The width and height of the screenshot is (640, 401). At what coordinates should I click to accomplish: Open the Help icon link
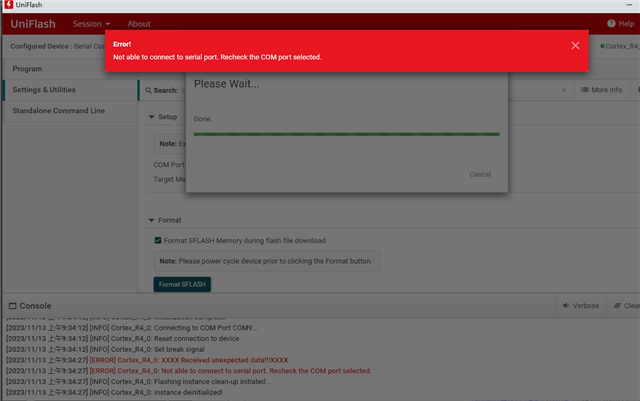[x=611, y=23]
